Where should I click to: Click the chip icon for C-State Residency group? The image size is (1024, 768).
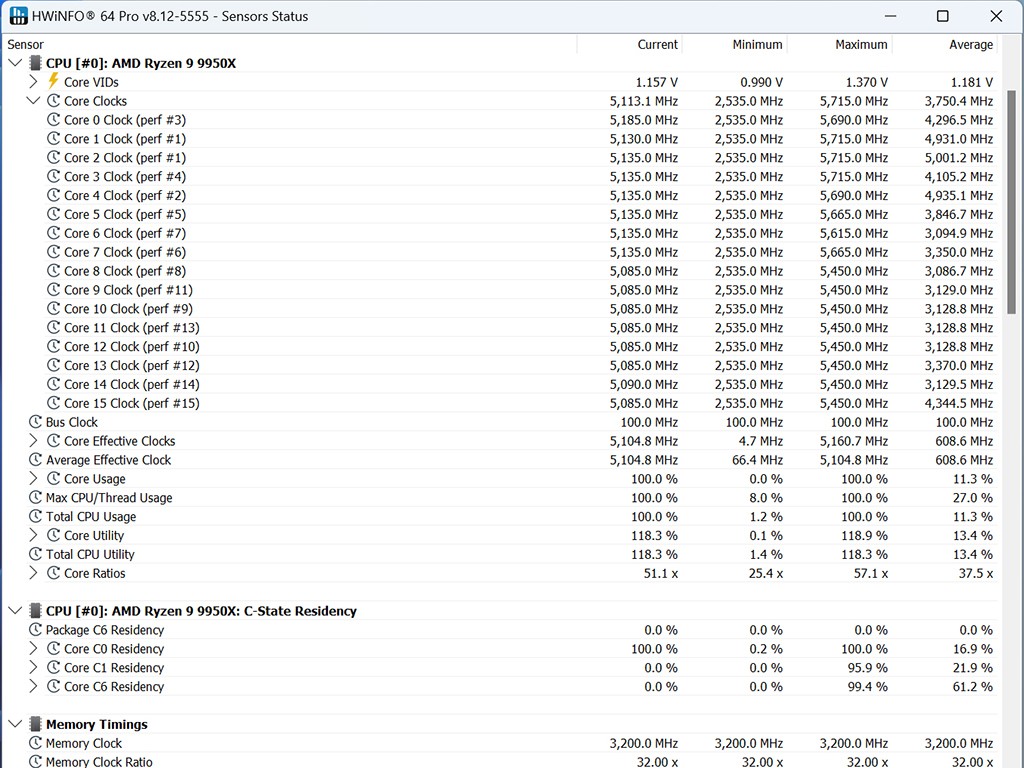coord(35,611)
